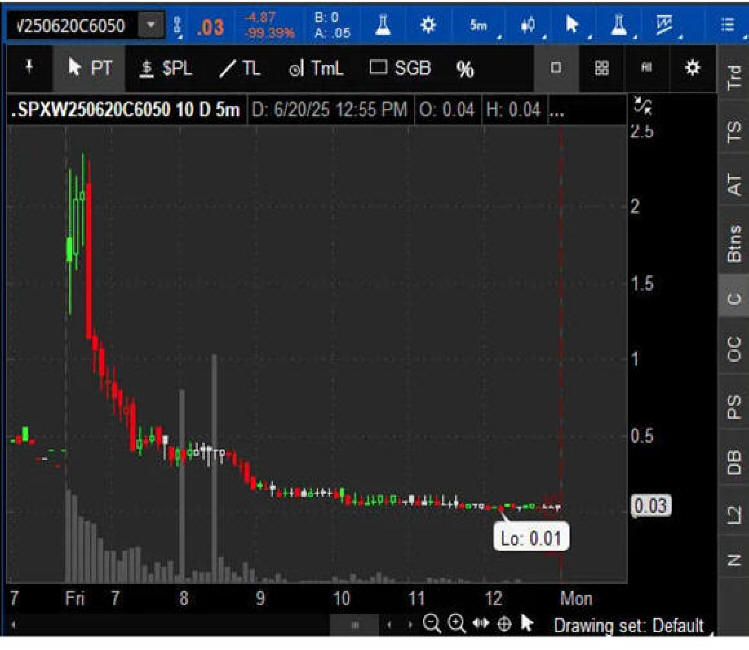The image size is (749, 650).
Task: Click the tall red candle near price 2
Action: click(89, 260)
